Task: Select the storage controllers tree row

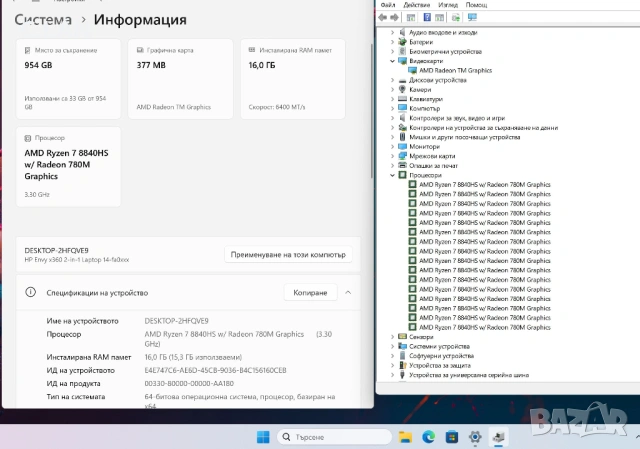Action: point(483,127)
